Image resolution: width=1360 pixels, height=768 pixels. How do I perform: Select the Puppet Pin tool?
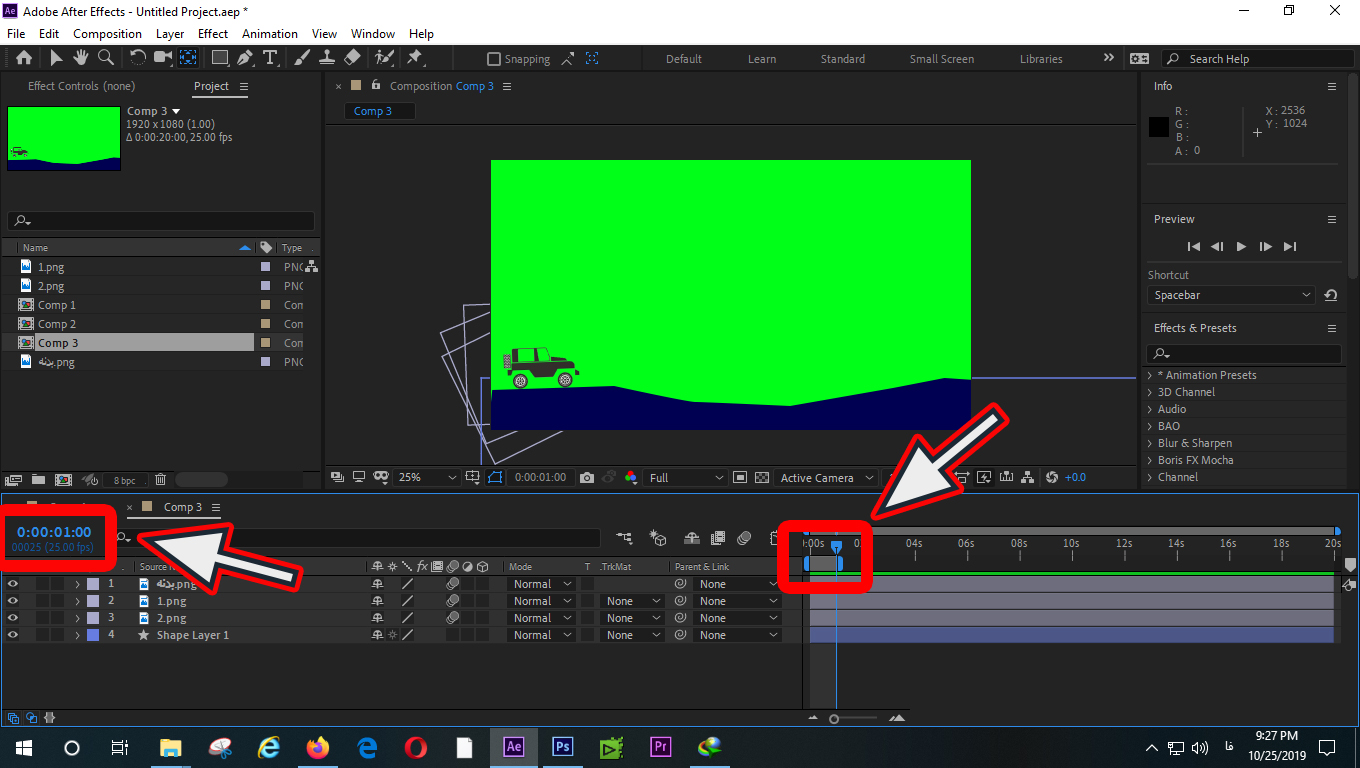point(414,58)
